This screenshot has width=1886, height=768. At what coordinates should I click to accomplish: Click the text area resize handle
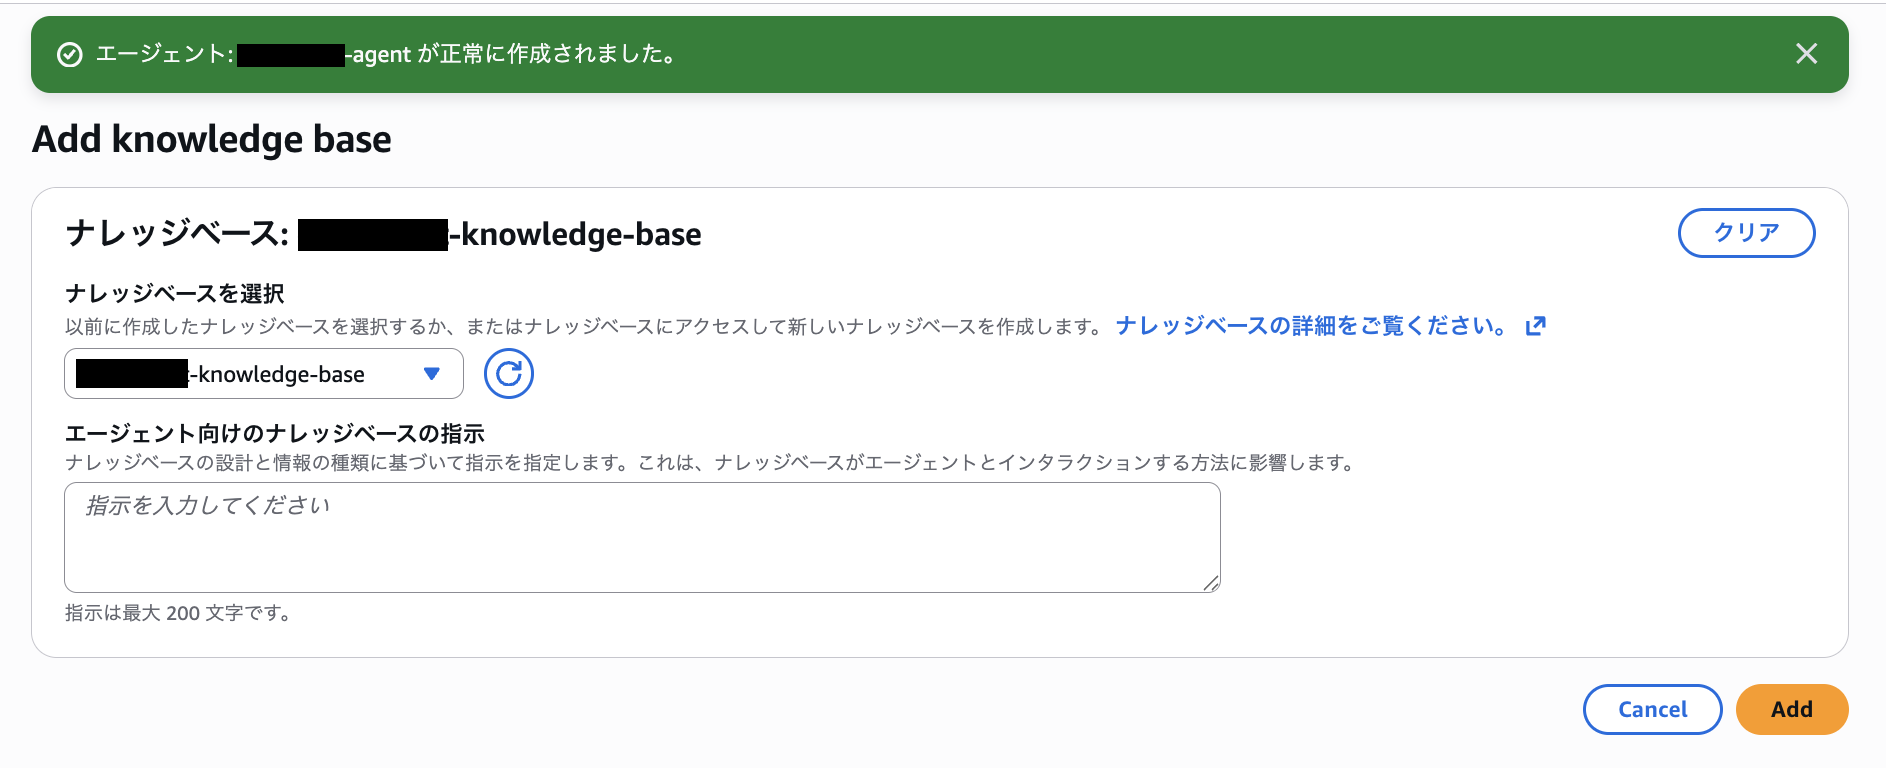point(1211,584)
